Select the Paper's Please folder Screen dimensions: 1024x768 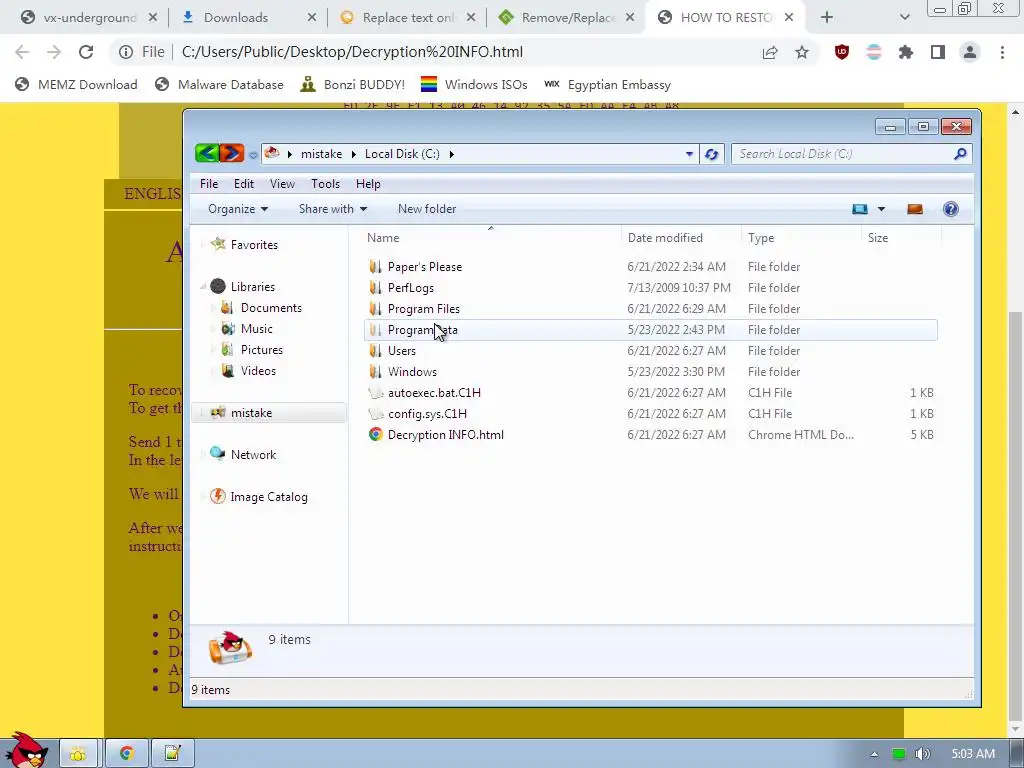point(424,266)
